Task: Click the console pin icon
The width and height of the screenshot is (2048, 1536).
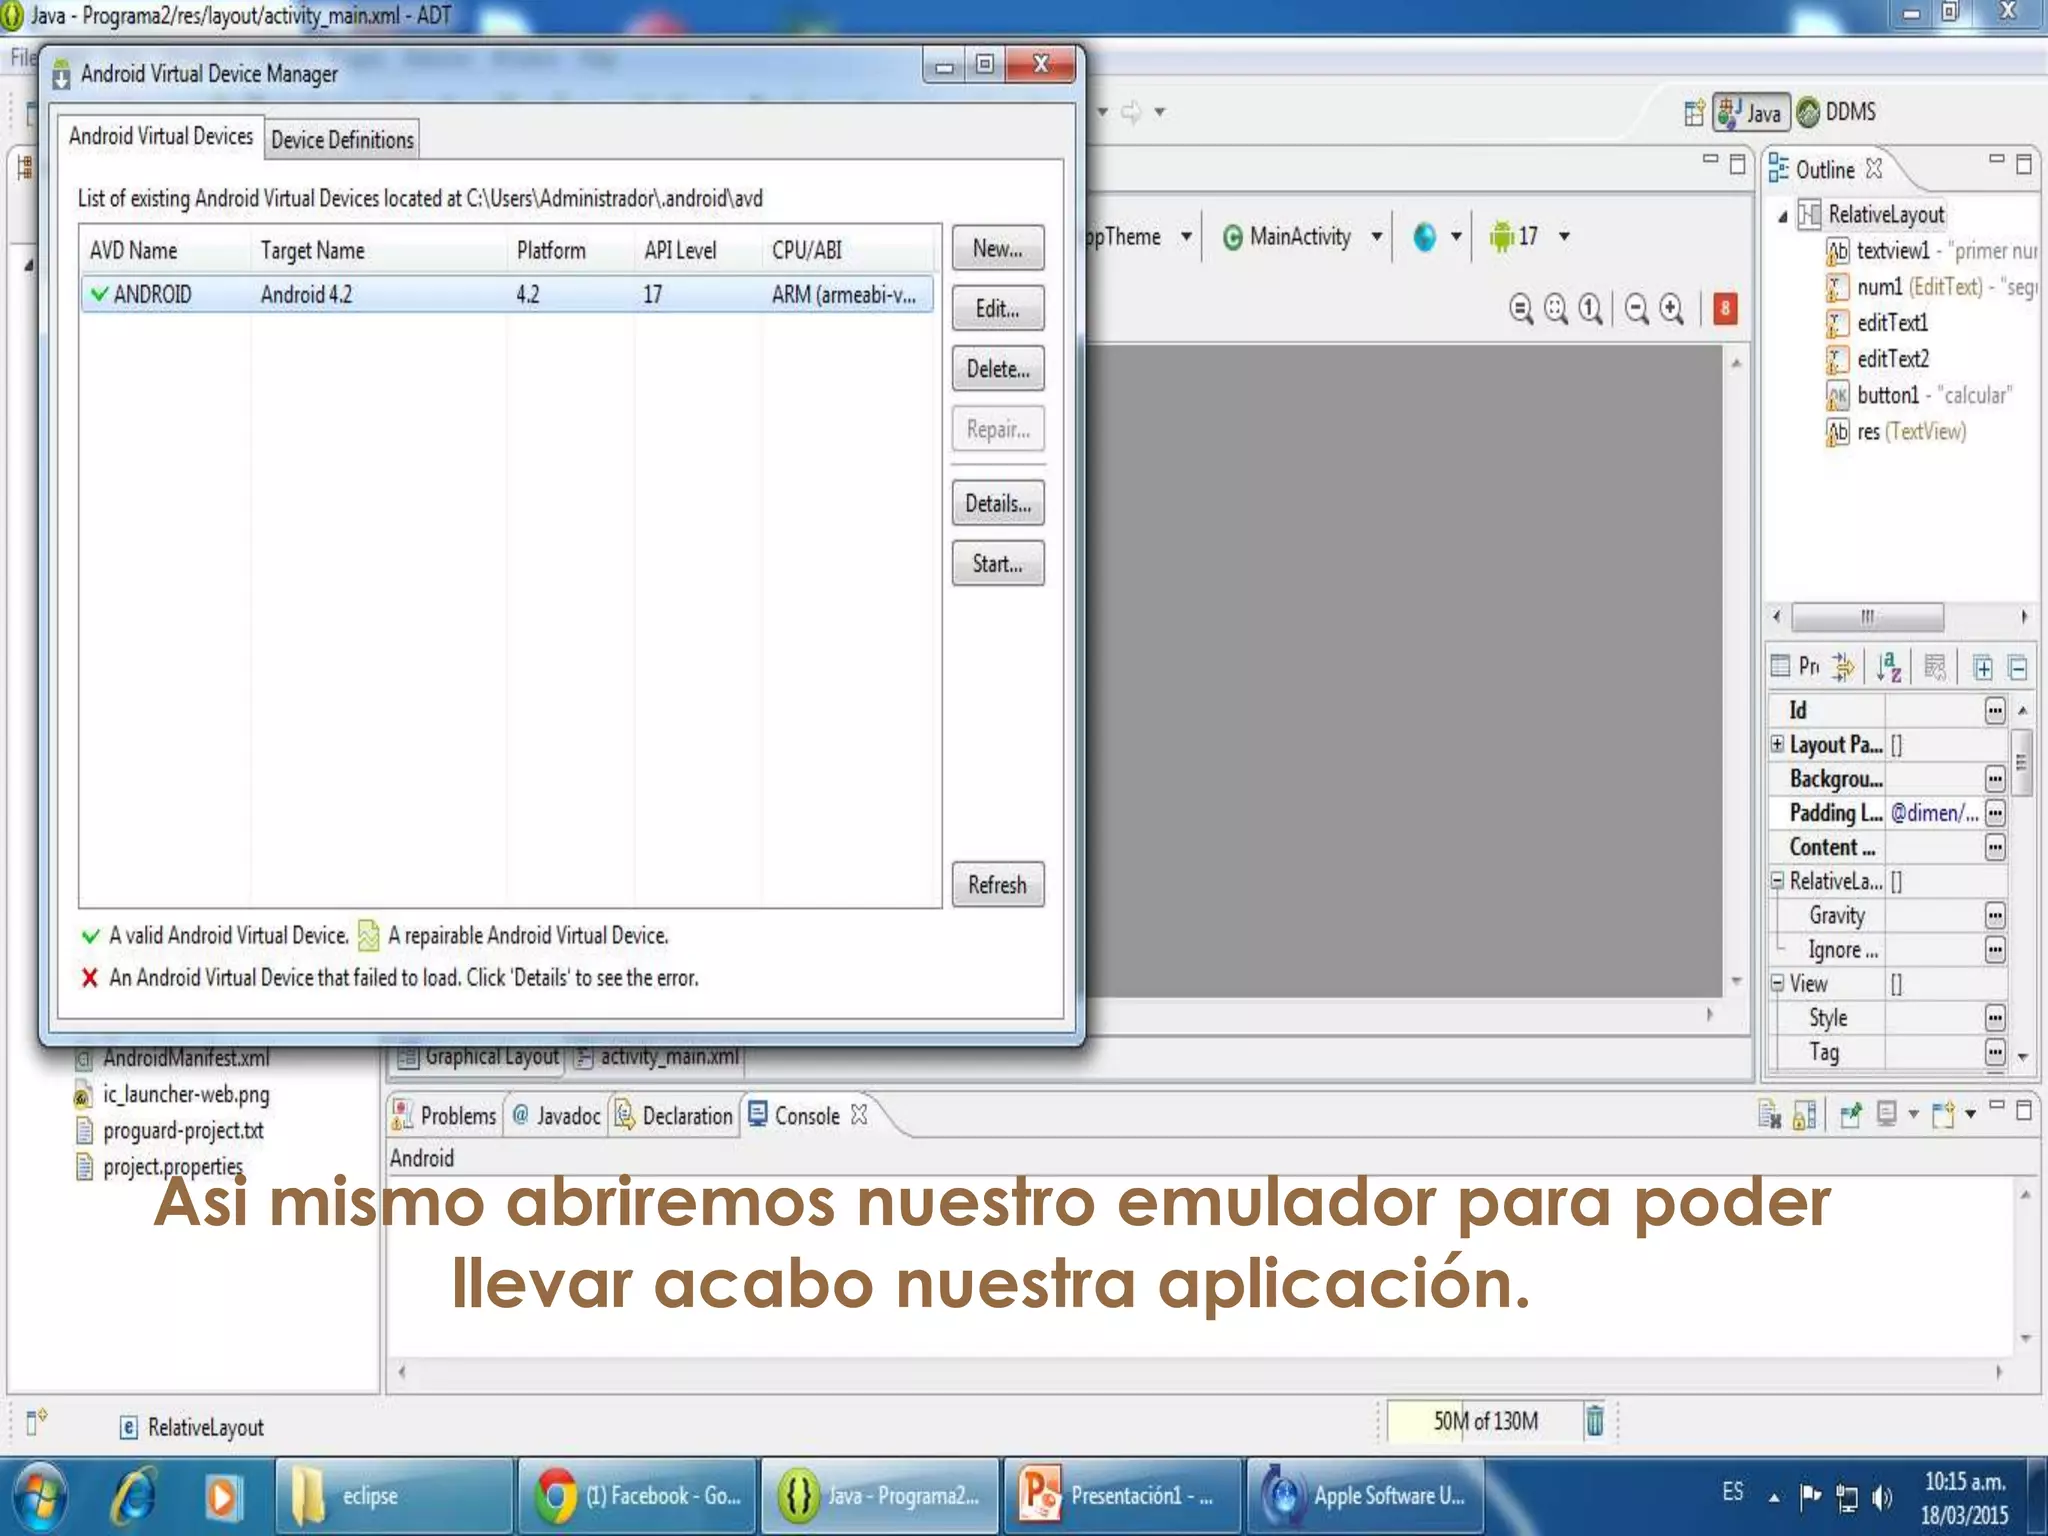Action: tap(1850, 1114)
